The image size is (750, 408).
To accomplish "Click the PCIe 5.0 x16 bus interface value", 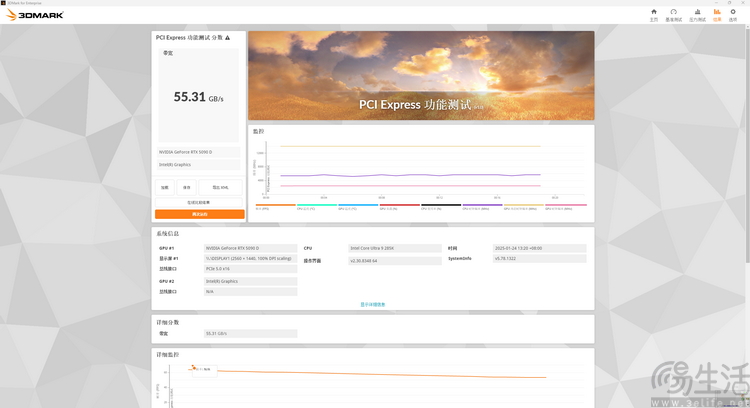I will tap(251, 269).
